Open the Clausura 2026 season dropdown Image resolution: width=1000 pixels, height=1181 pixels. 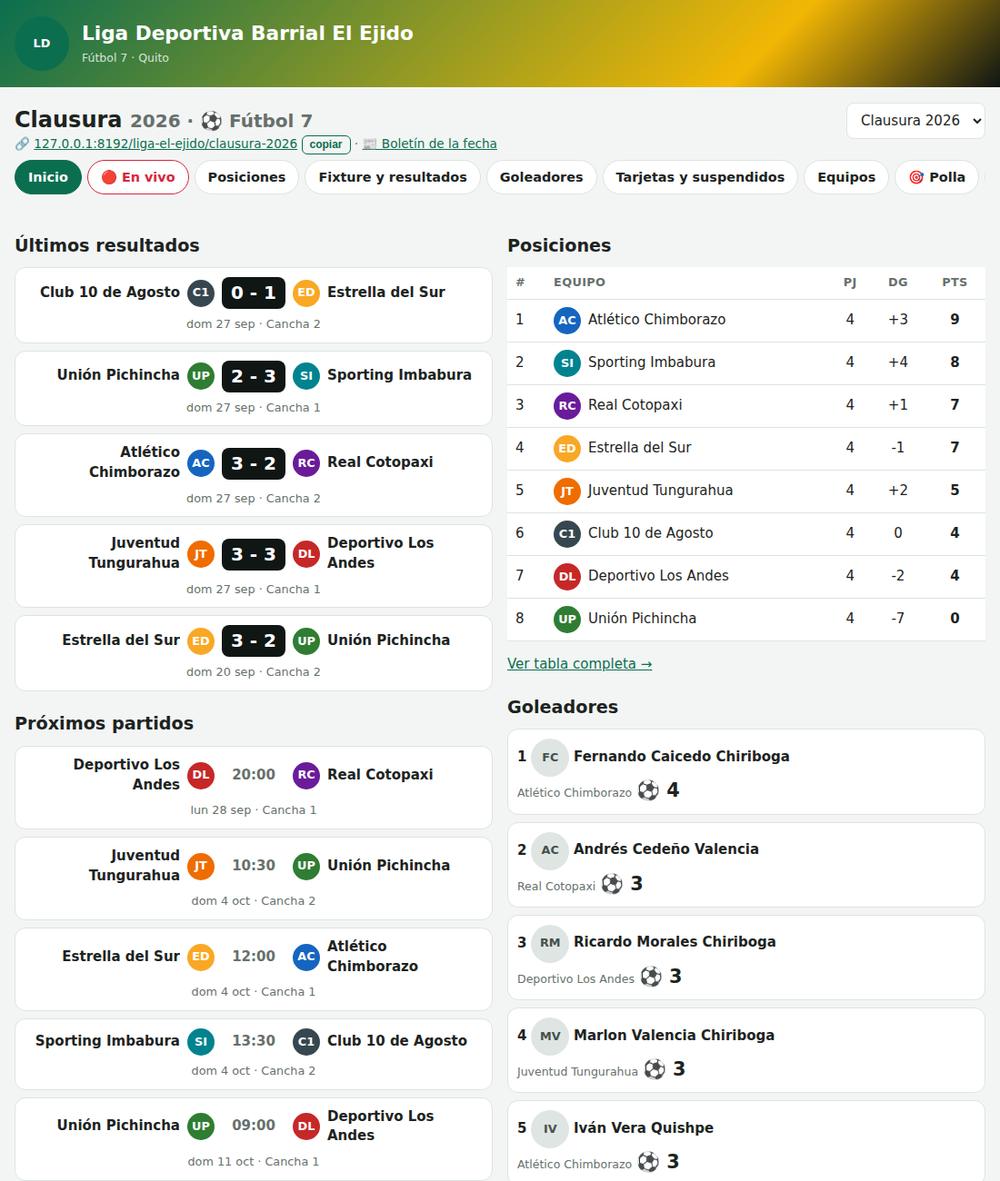tap(916, 121)
